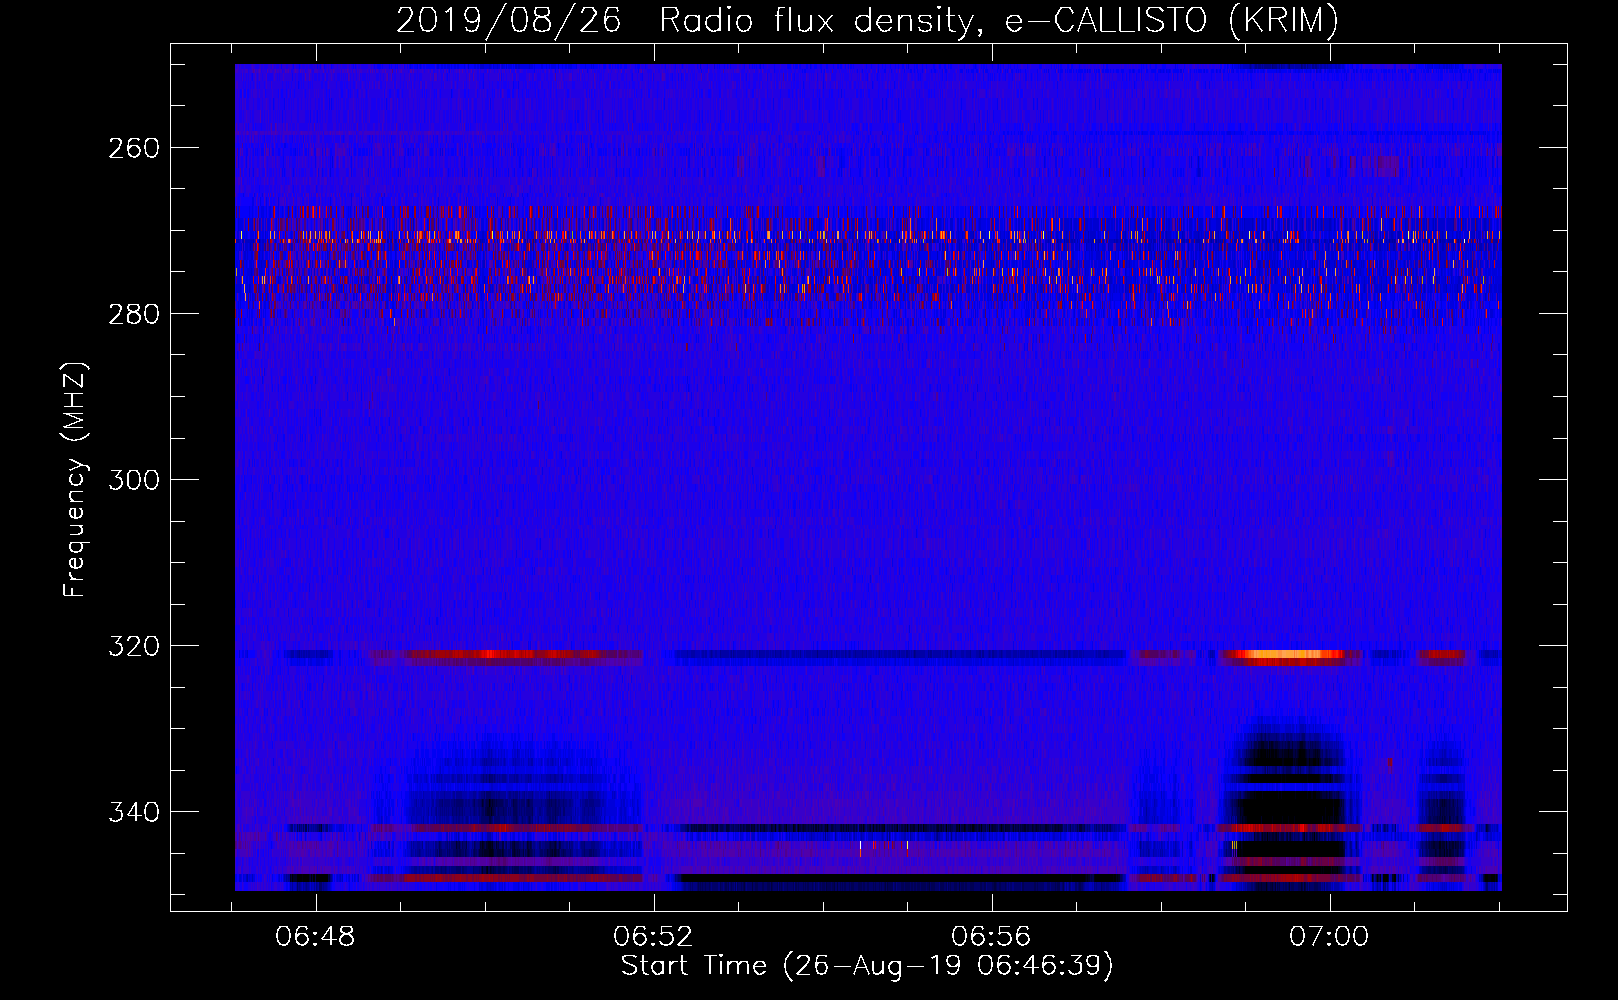Select the 06:52 time tick label
The image size is (1618, 1000).
654,936
